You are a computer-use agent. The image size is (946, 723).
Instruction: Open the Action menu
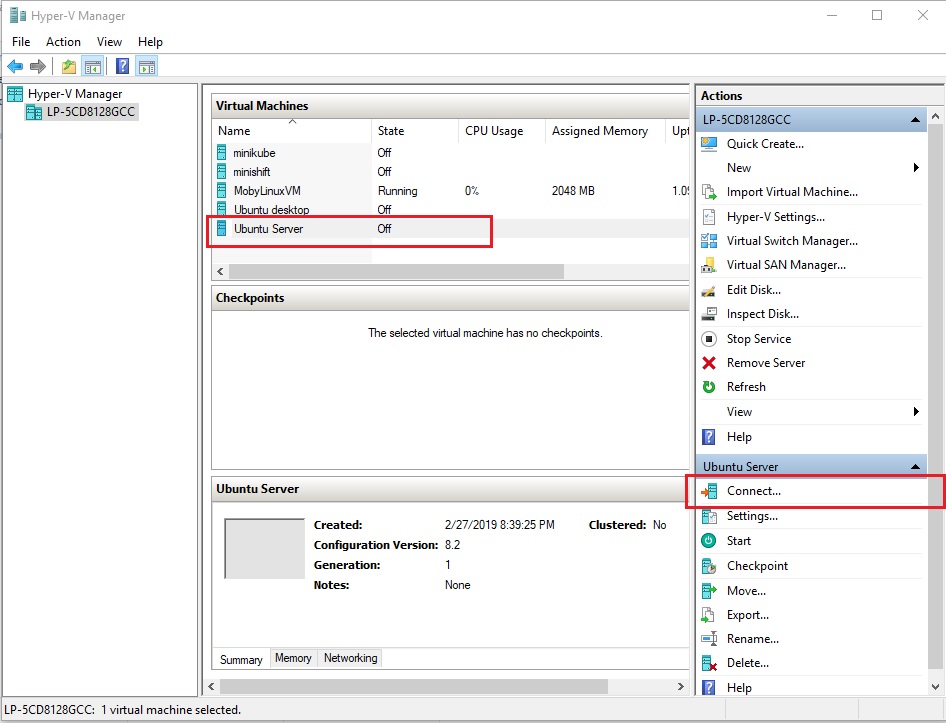(x=63, y=42)
